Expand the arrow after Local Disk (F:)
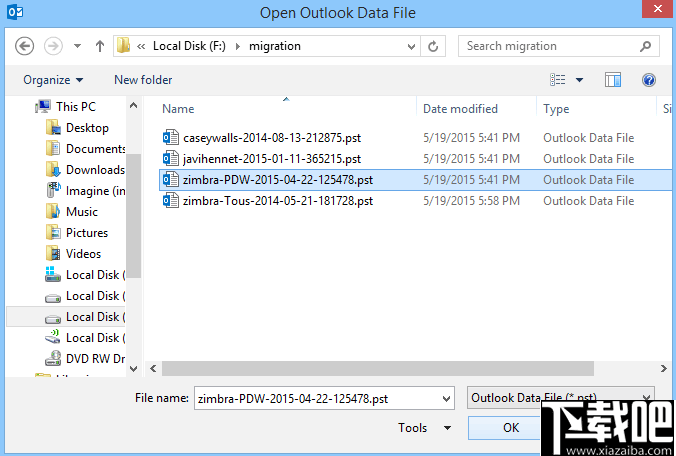The height and width of the screenshot is (456, 676). point(238,46)
